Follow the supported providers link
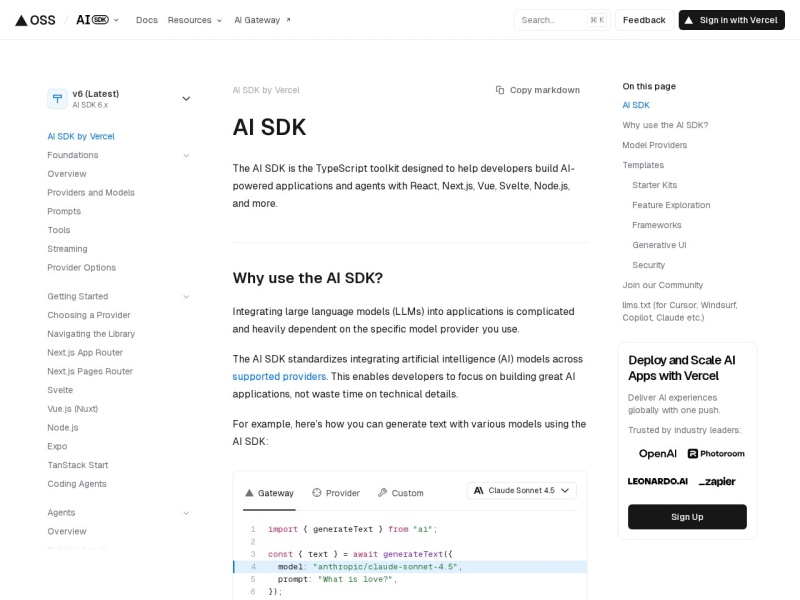This screenshot has height=600, width=800. tap(279, 377)
